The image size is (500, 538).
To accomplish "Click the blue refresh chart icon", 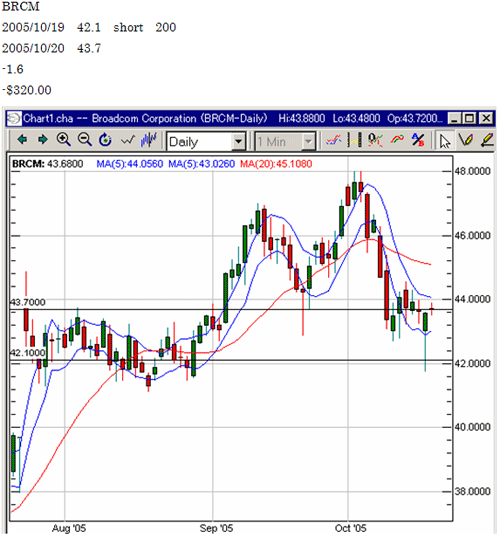I will (105, 140).
